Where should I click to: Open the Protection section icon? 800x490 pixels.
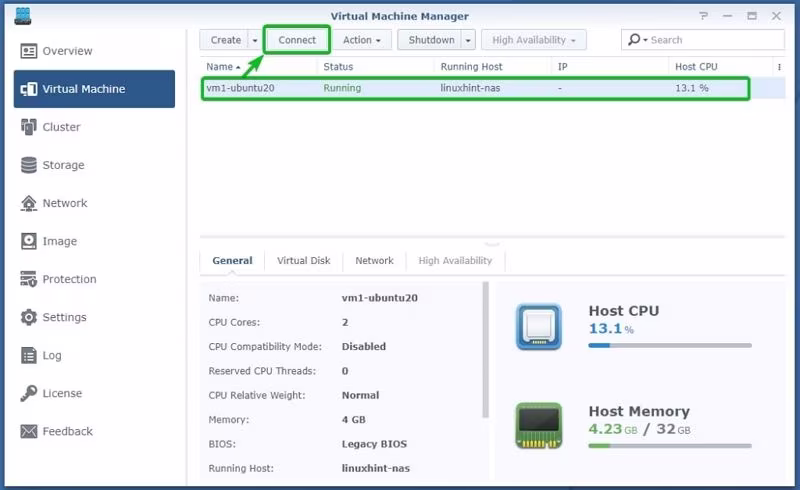[29, 279]
